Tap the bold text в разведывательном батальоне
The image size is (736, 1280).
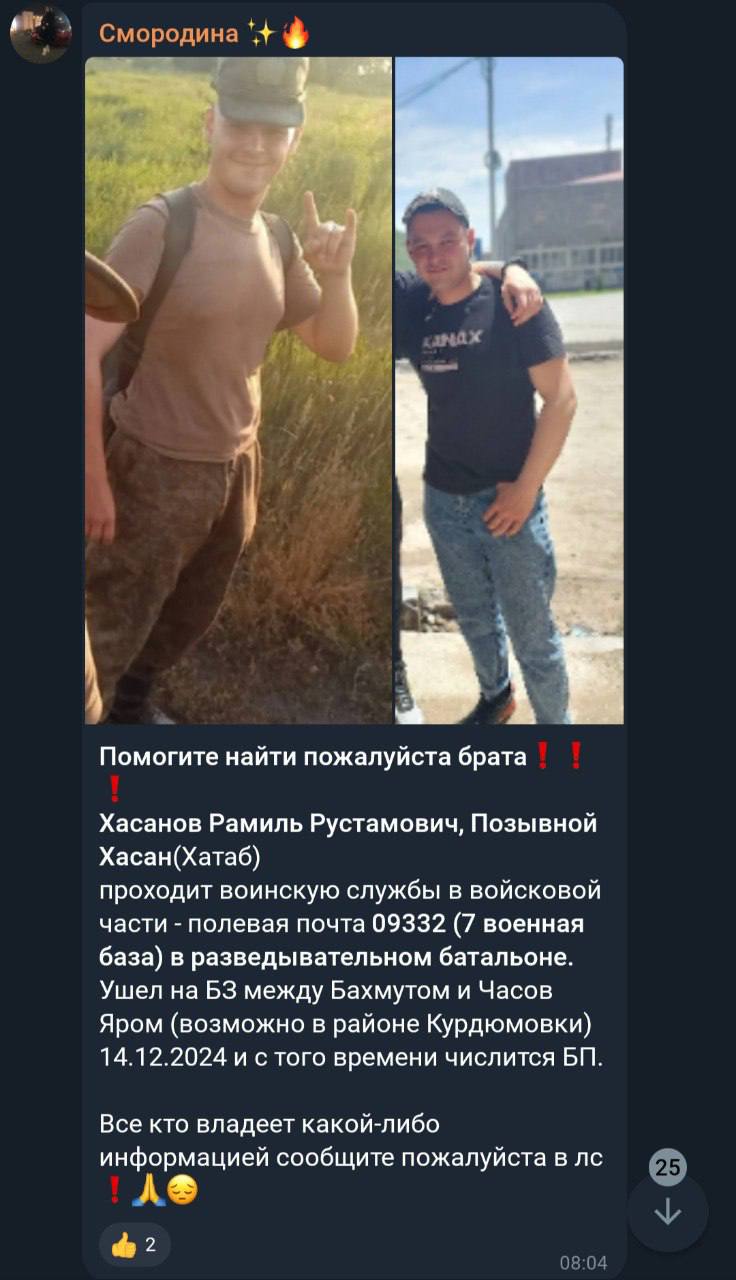click(370, 957)
